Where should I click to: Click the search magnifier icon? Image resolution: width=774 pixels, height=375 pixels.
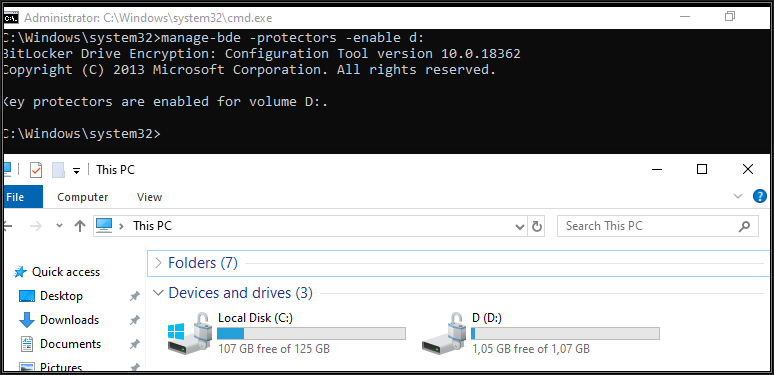coord(744,226)
